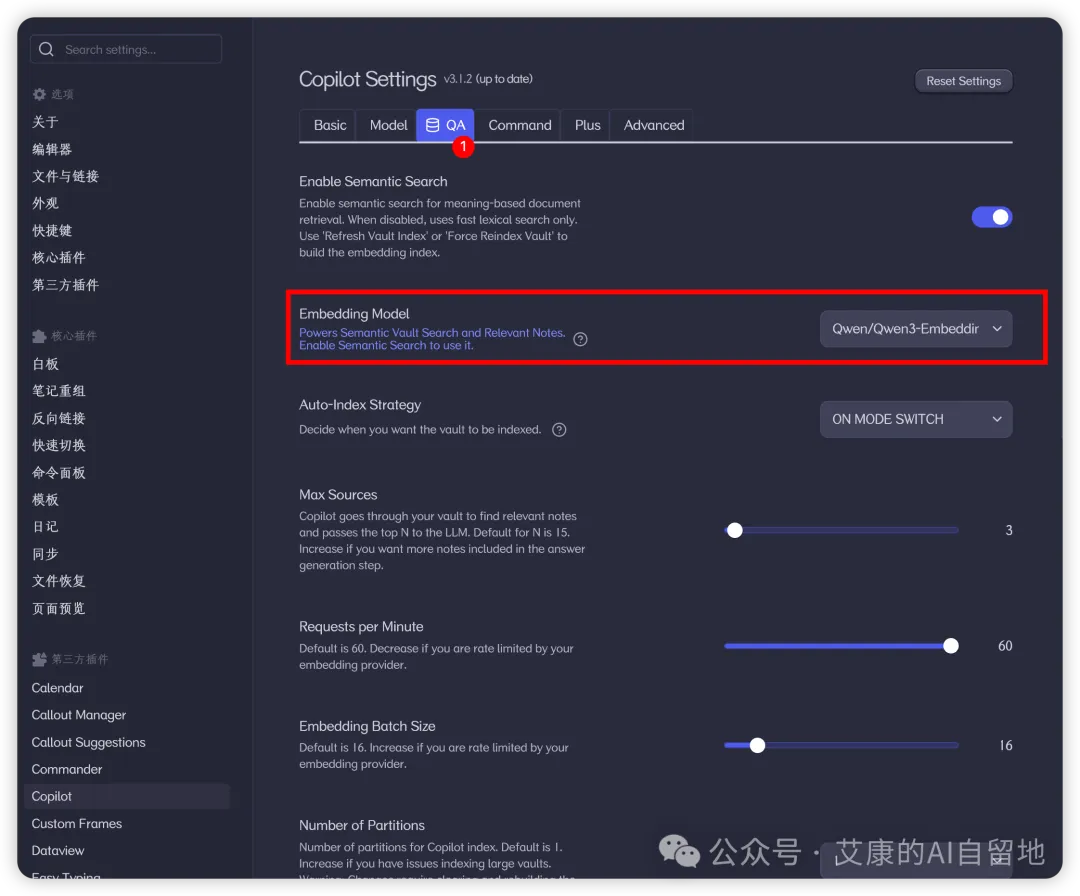Switch to the Model tab
The image size is (1080, 896).
pyautogui.click(x=388, y=125)
